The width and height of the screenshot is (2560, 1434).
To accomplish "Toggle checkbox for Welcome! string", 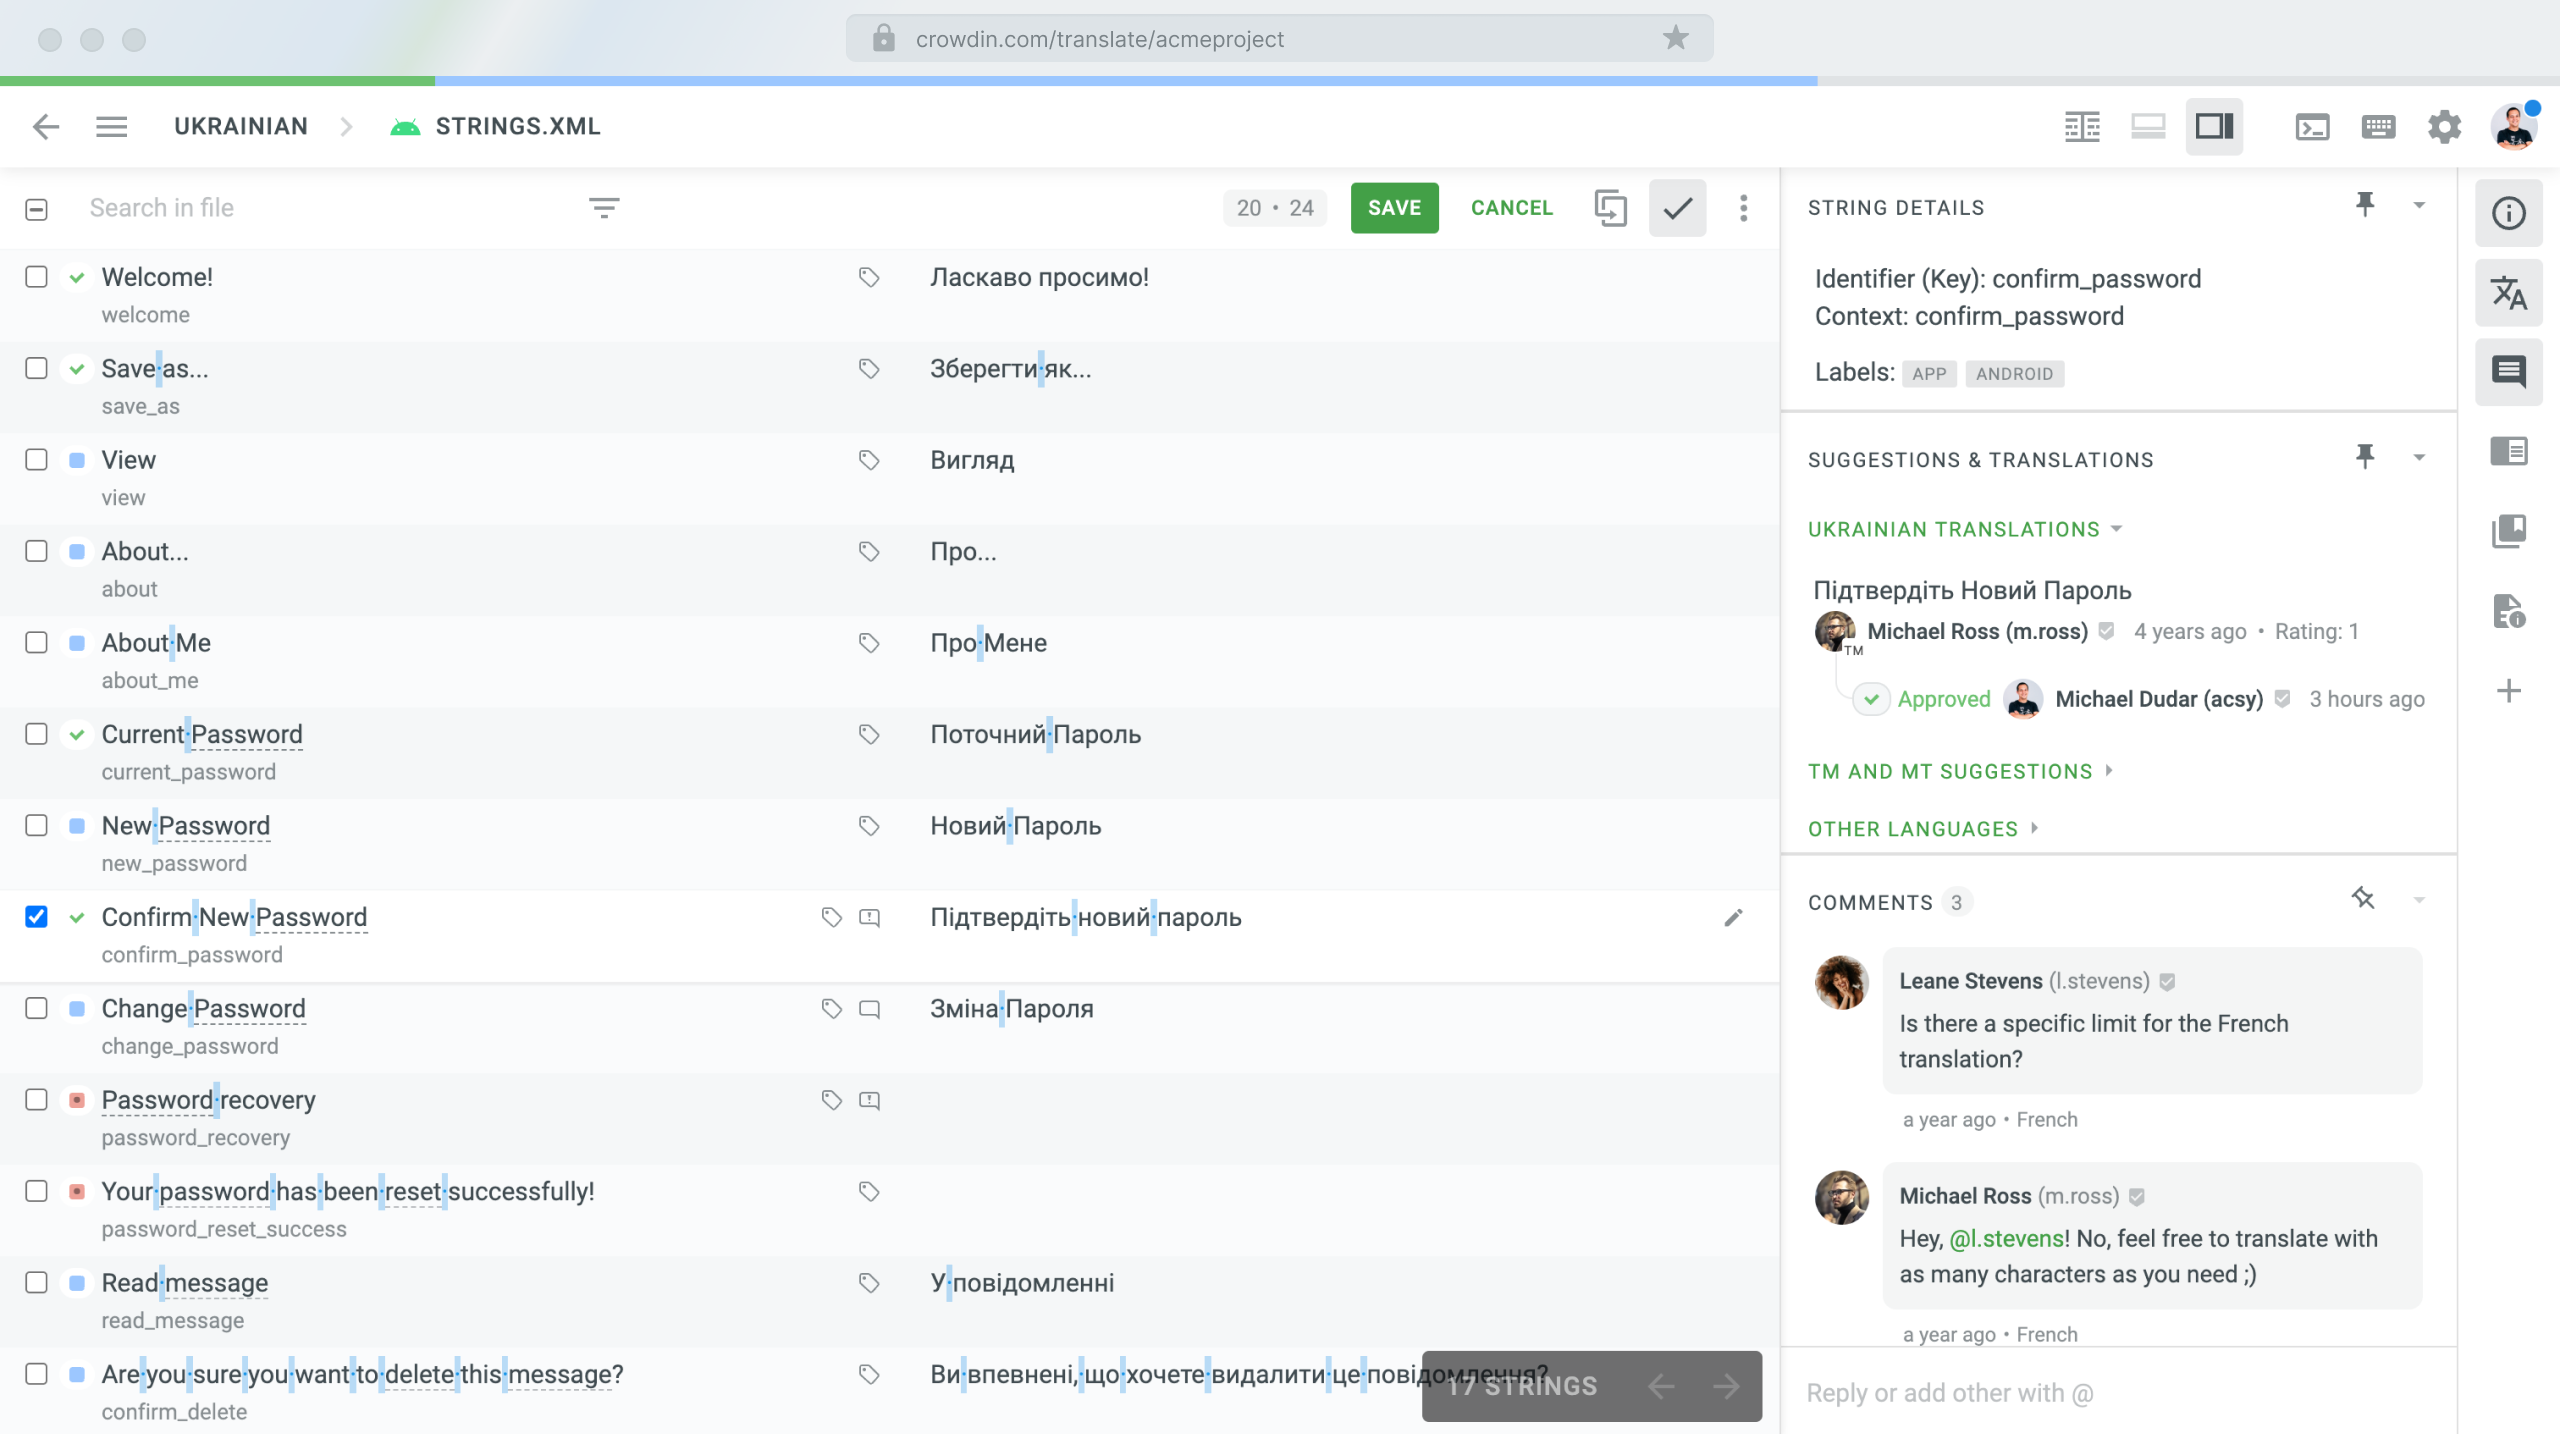I will click(35, 276).
